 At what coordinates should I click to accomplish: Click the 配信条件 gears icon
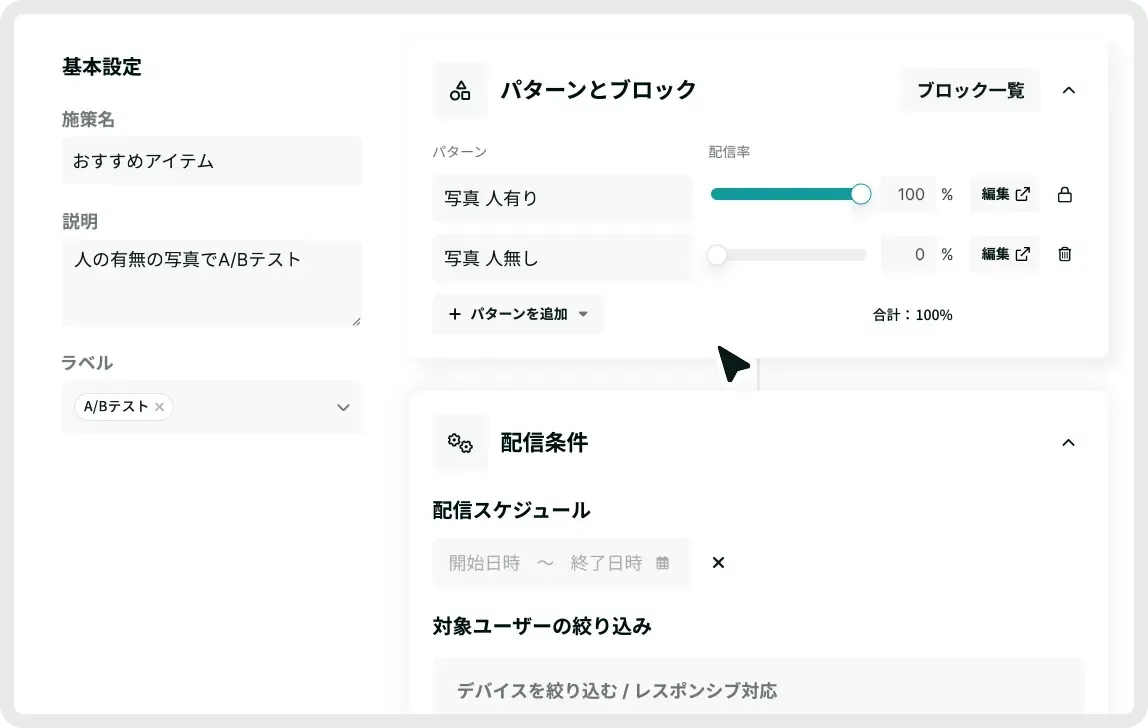coord(460,443)
